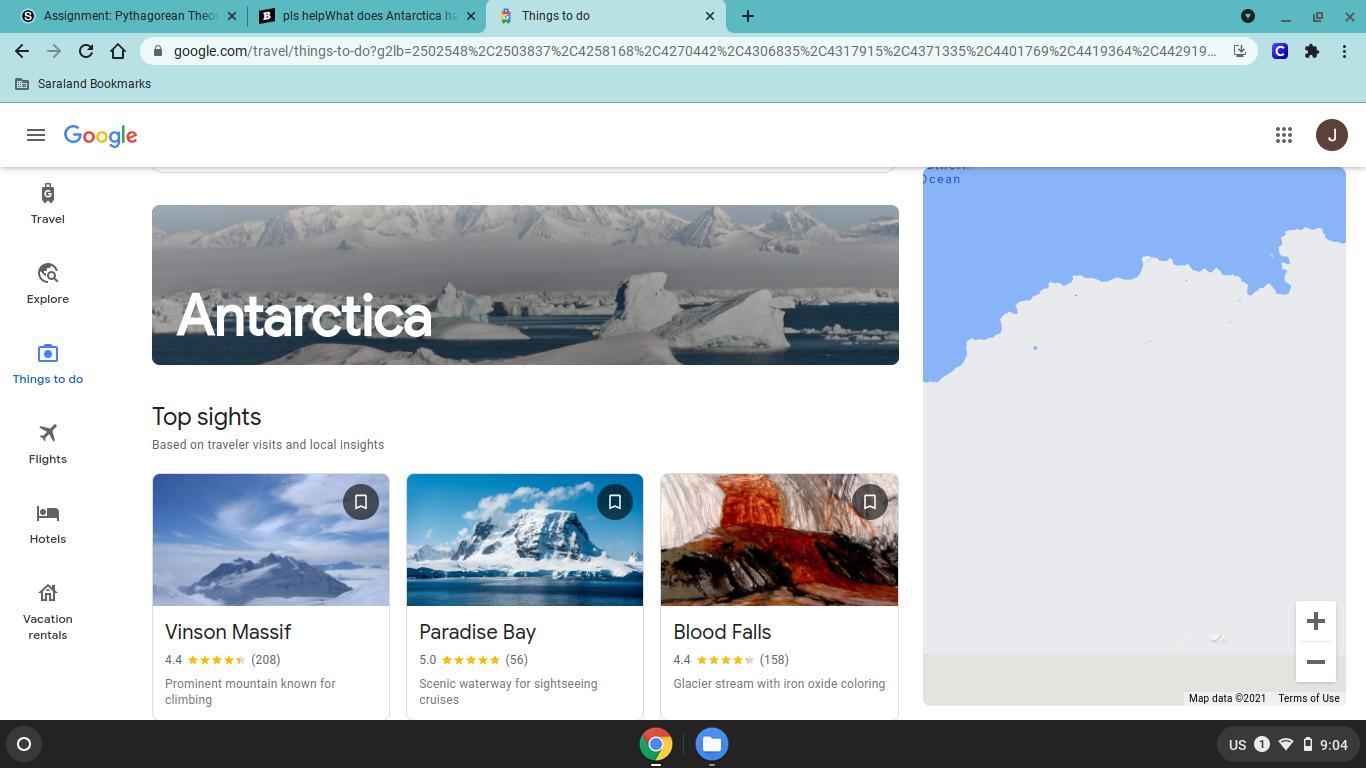Open Explore in the left sidebar
1366x768 pixels.
(x=47, y=284)
